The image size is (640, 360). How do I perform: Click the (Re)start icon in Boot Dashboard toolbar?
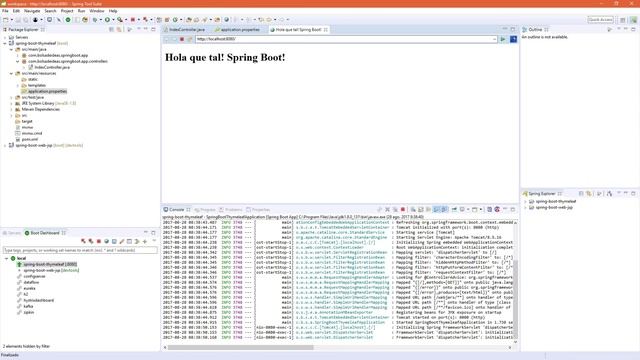click(83, 241)
